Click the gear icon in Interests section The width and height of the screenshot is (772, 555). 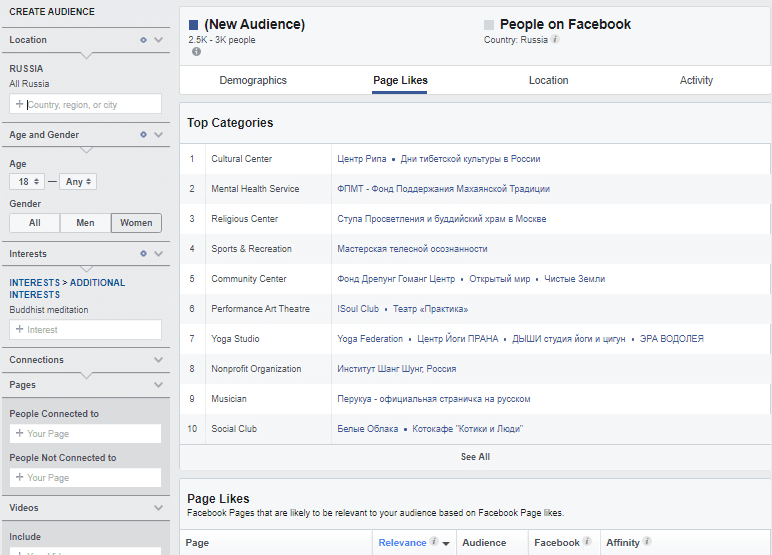click(x=143, y=254)
